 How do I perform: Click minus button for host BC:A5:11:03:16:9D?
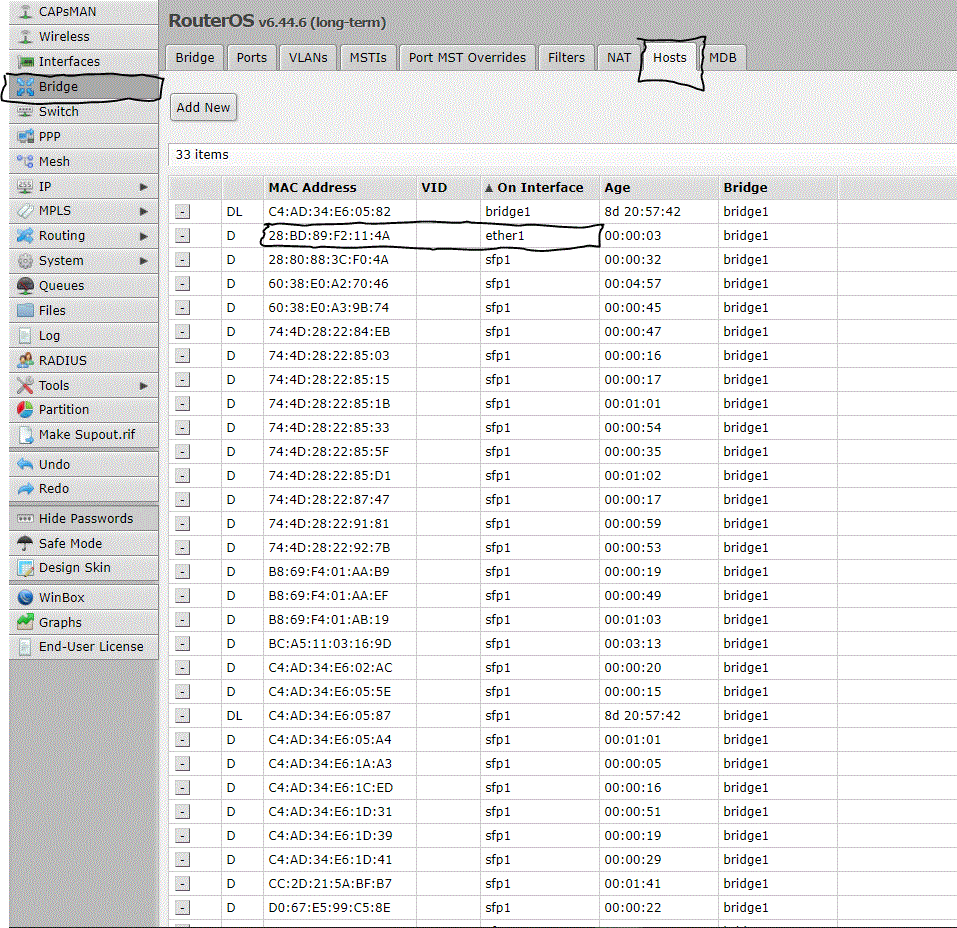point(182,644)
